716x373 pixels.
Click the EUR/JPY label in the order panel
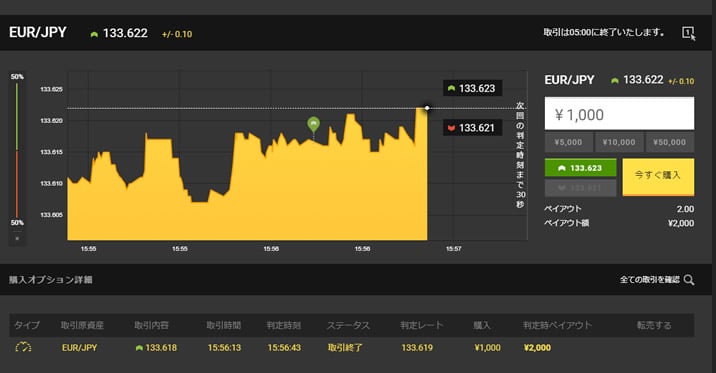pos(569,80)
